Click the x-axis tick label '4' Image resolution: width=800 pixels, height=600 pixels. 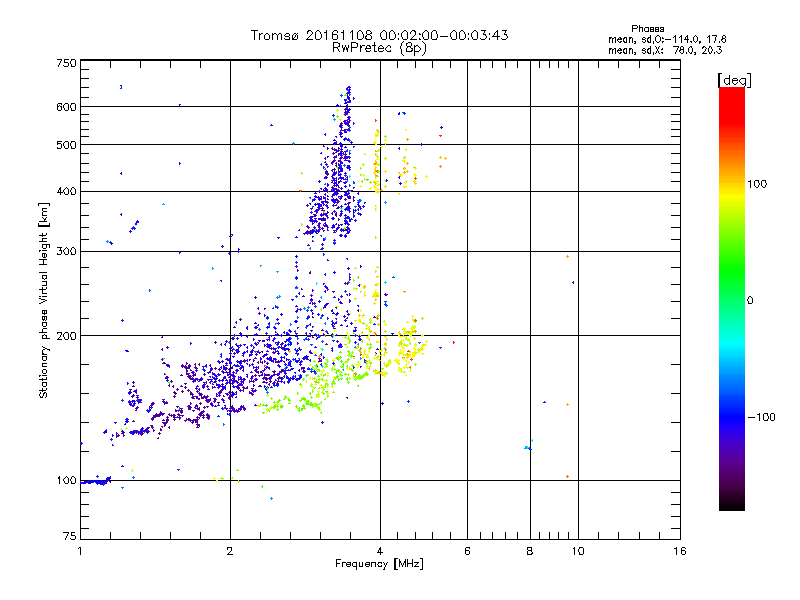click(x=380, y=551)
